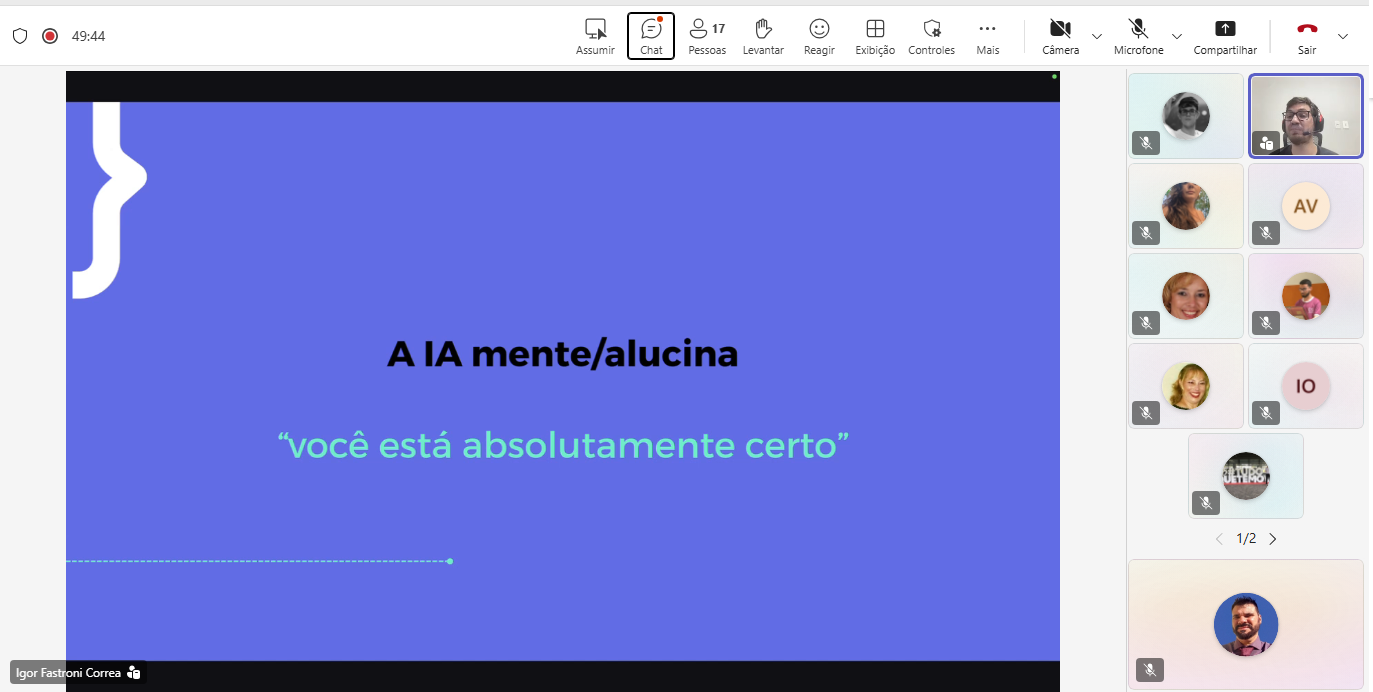Expand the Sair leave options arrow
Image resolution: width=1373 pixels, height=692 pixels.
1343,37
